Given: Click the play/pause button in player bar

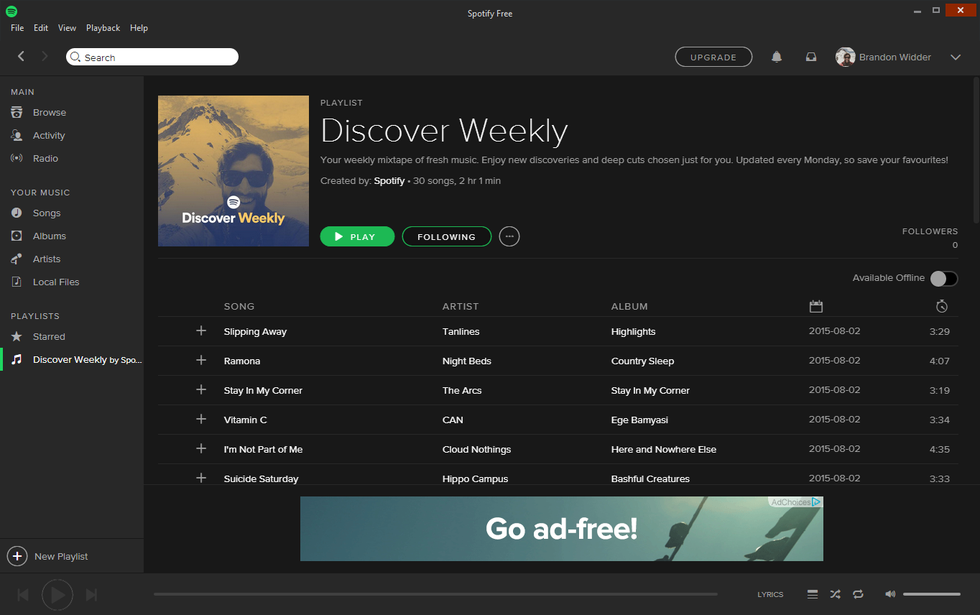Looking at the screenshot, I should 57,595.
